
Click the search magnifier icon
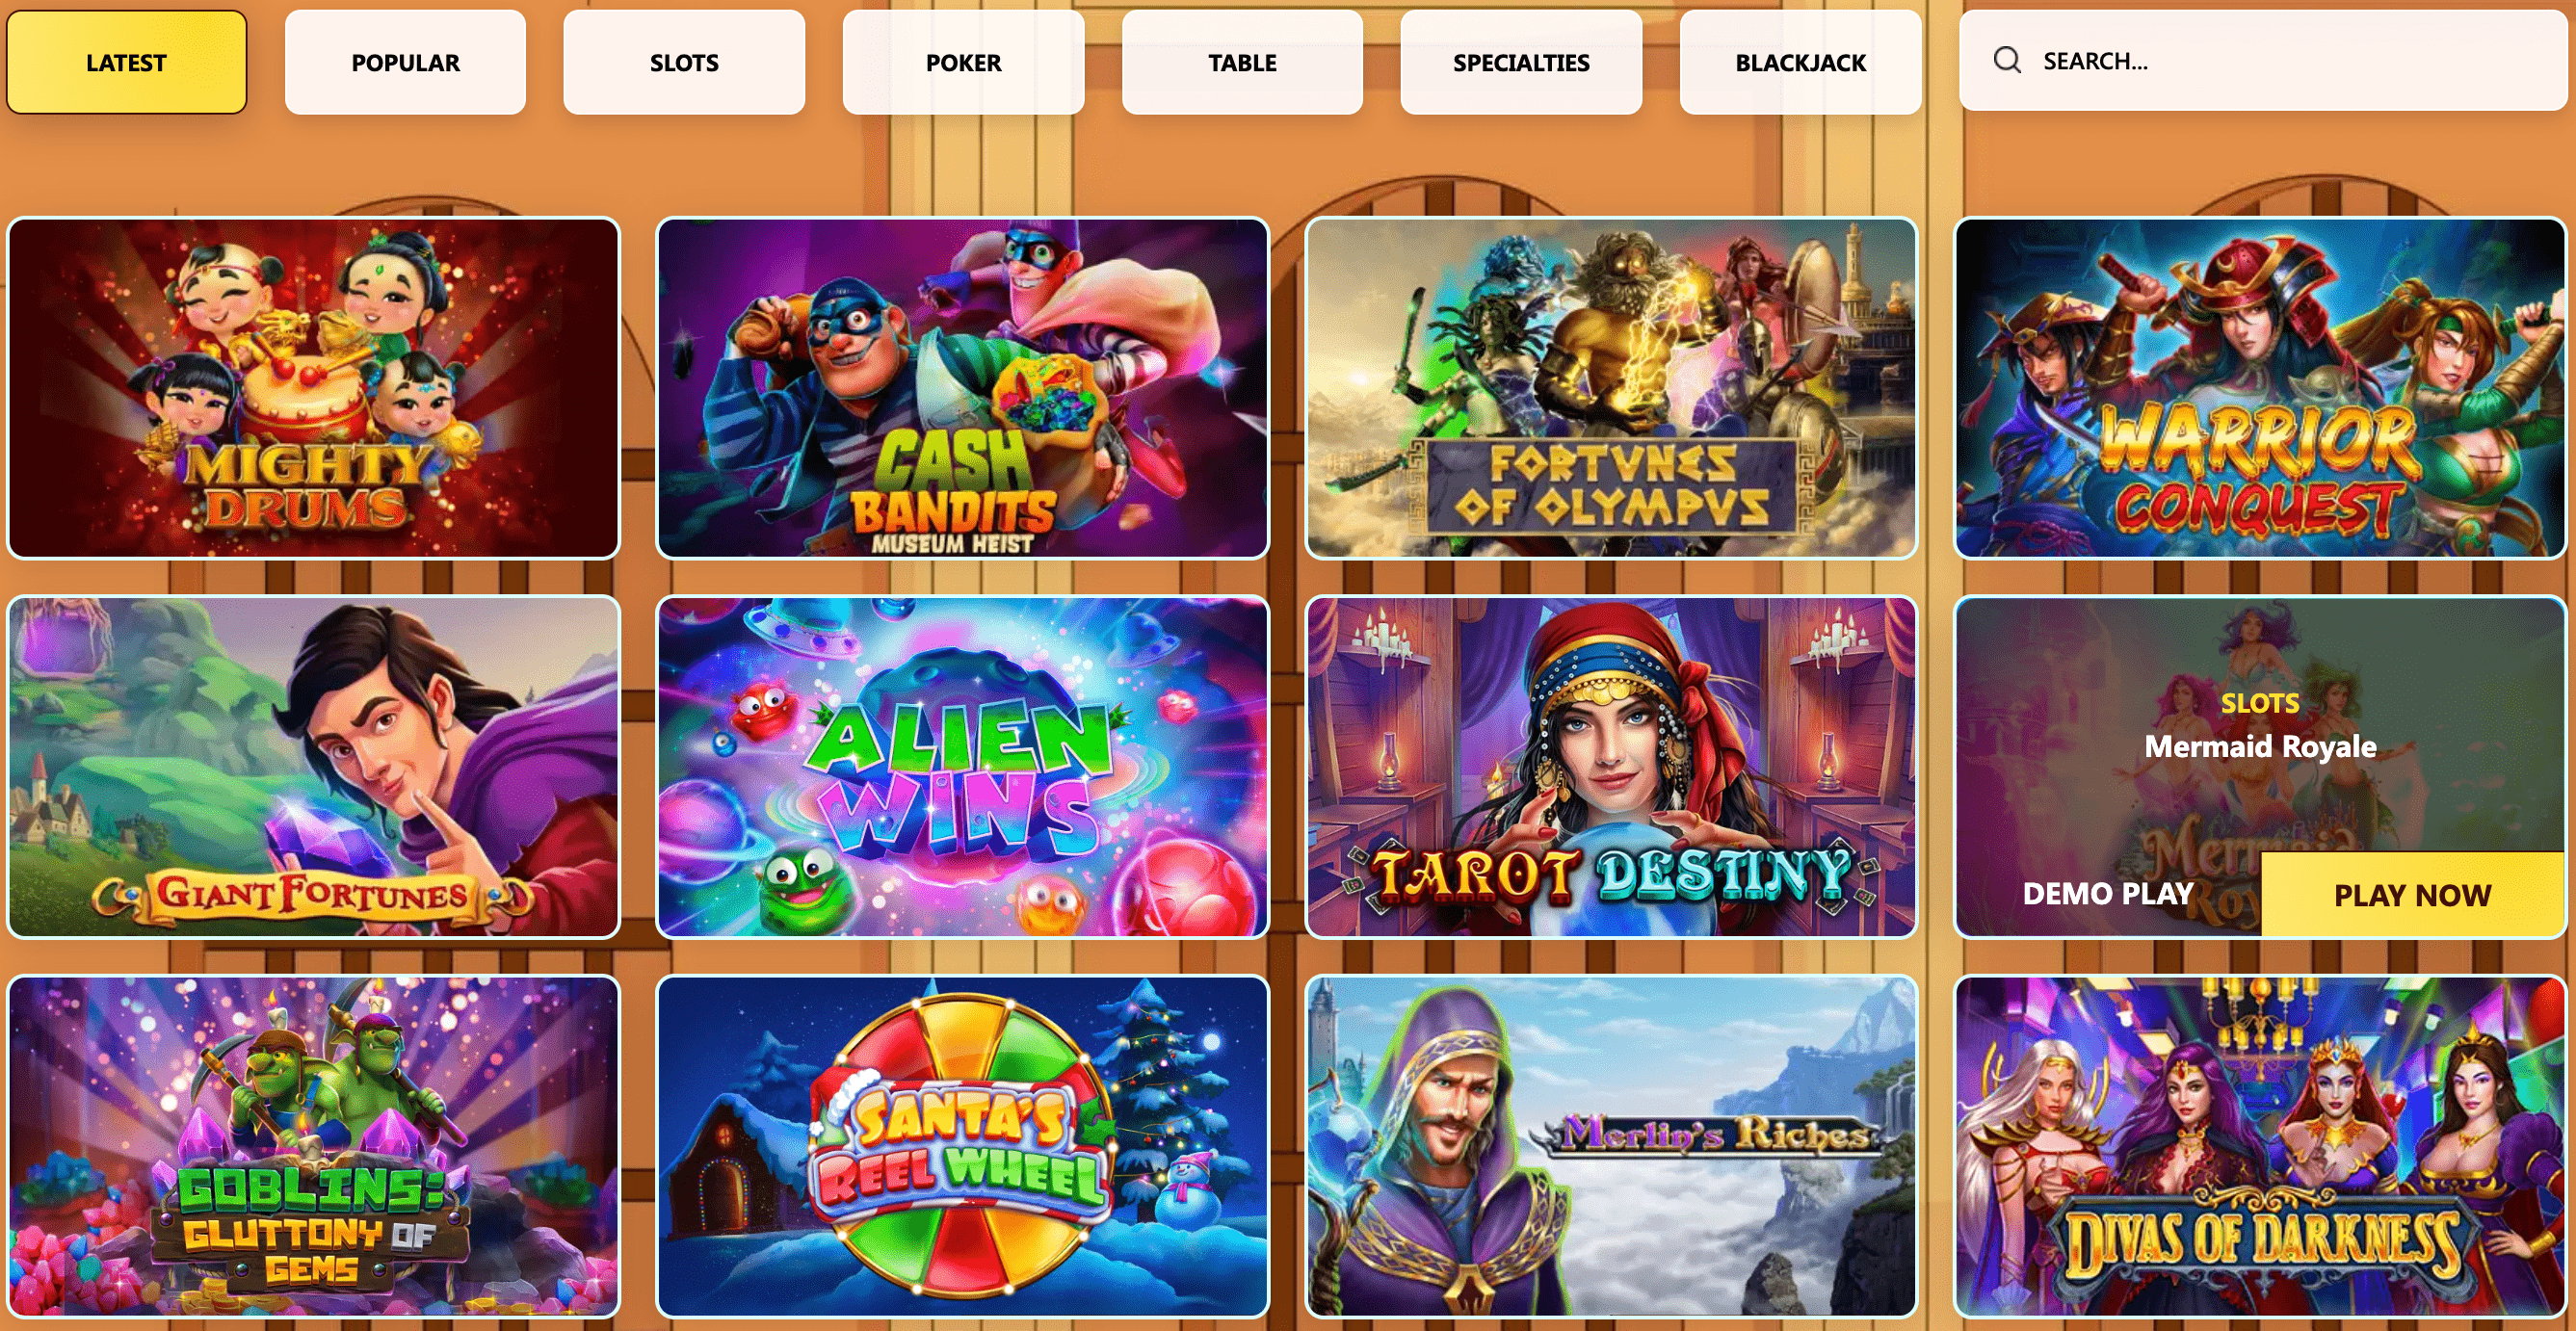2006,61
